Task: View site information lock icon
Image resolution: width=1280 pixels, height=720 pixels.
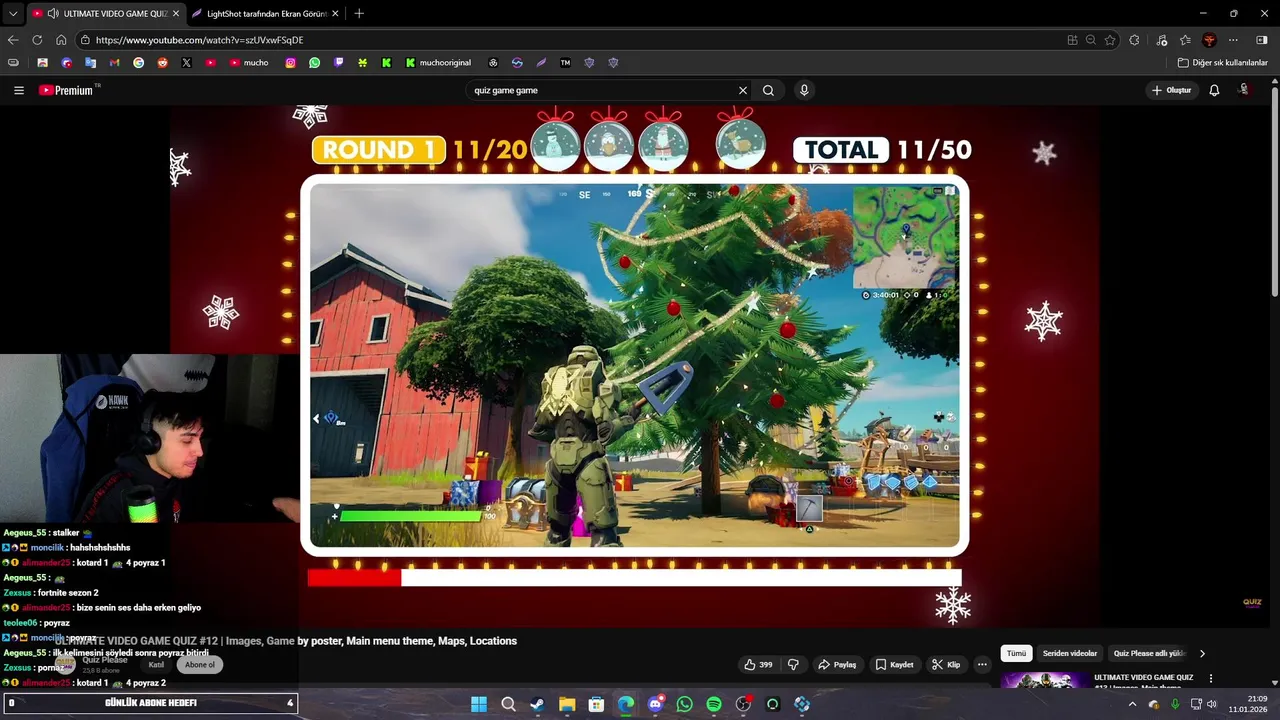Action: click(x=86, y=40)
